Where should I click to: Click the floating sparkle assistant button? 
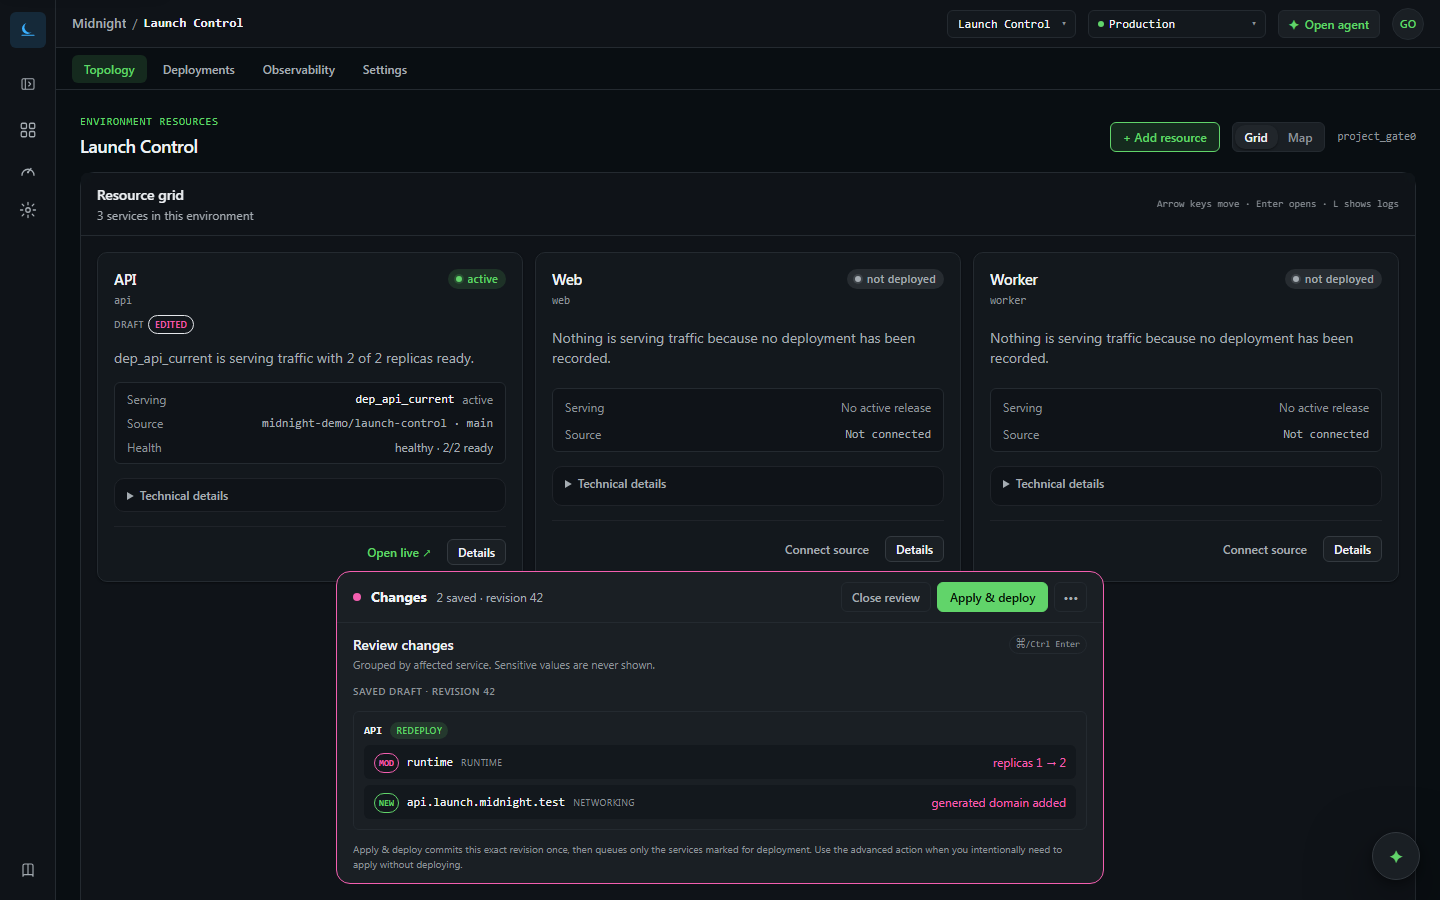tap(1396, 856)
